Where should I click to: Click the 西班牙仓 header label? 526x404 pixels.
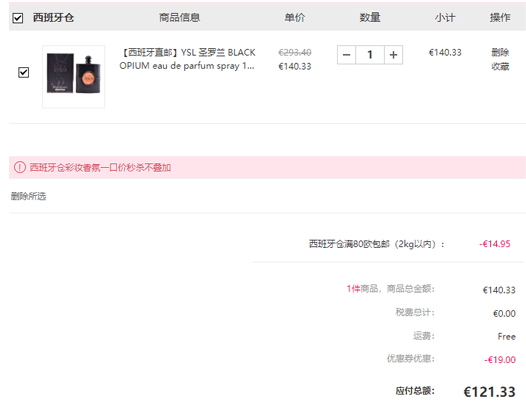pyautogui.click(x=53, y=17)
